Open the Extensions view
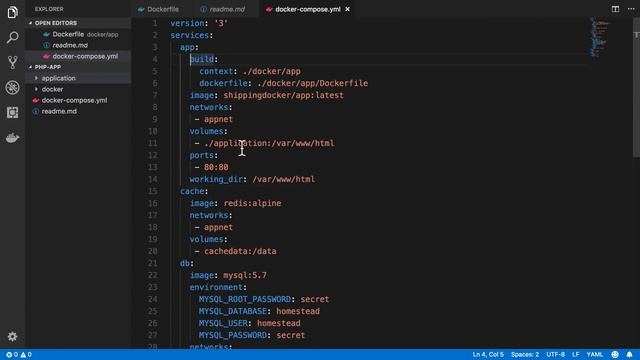The height and width of the screenshot is (360, 640). point(12,113)
